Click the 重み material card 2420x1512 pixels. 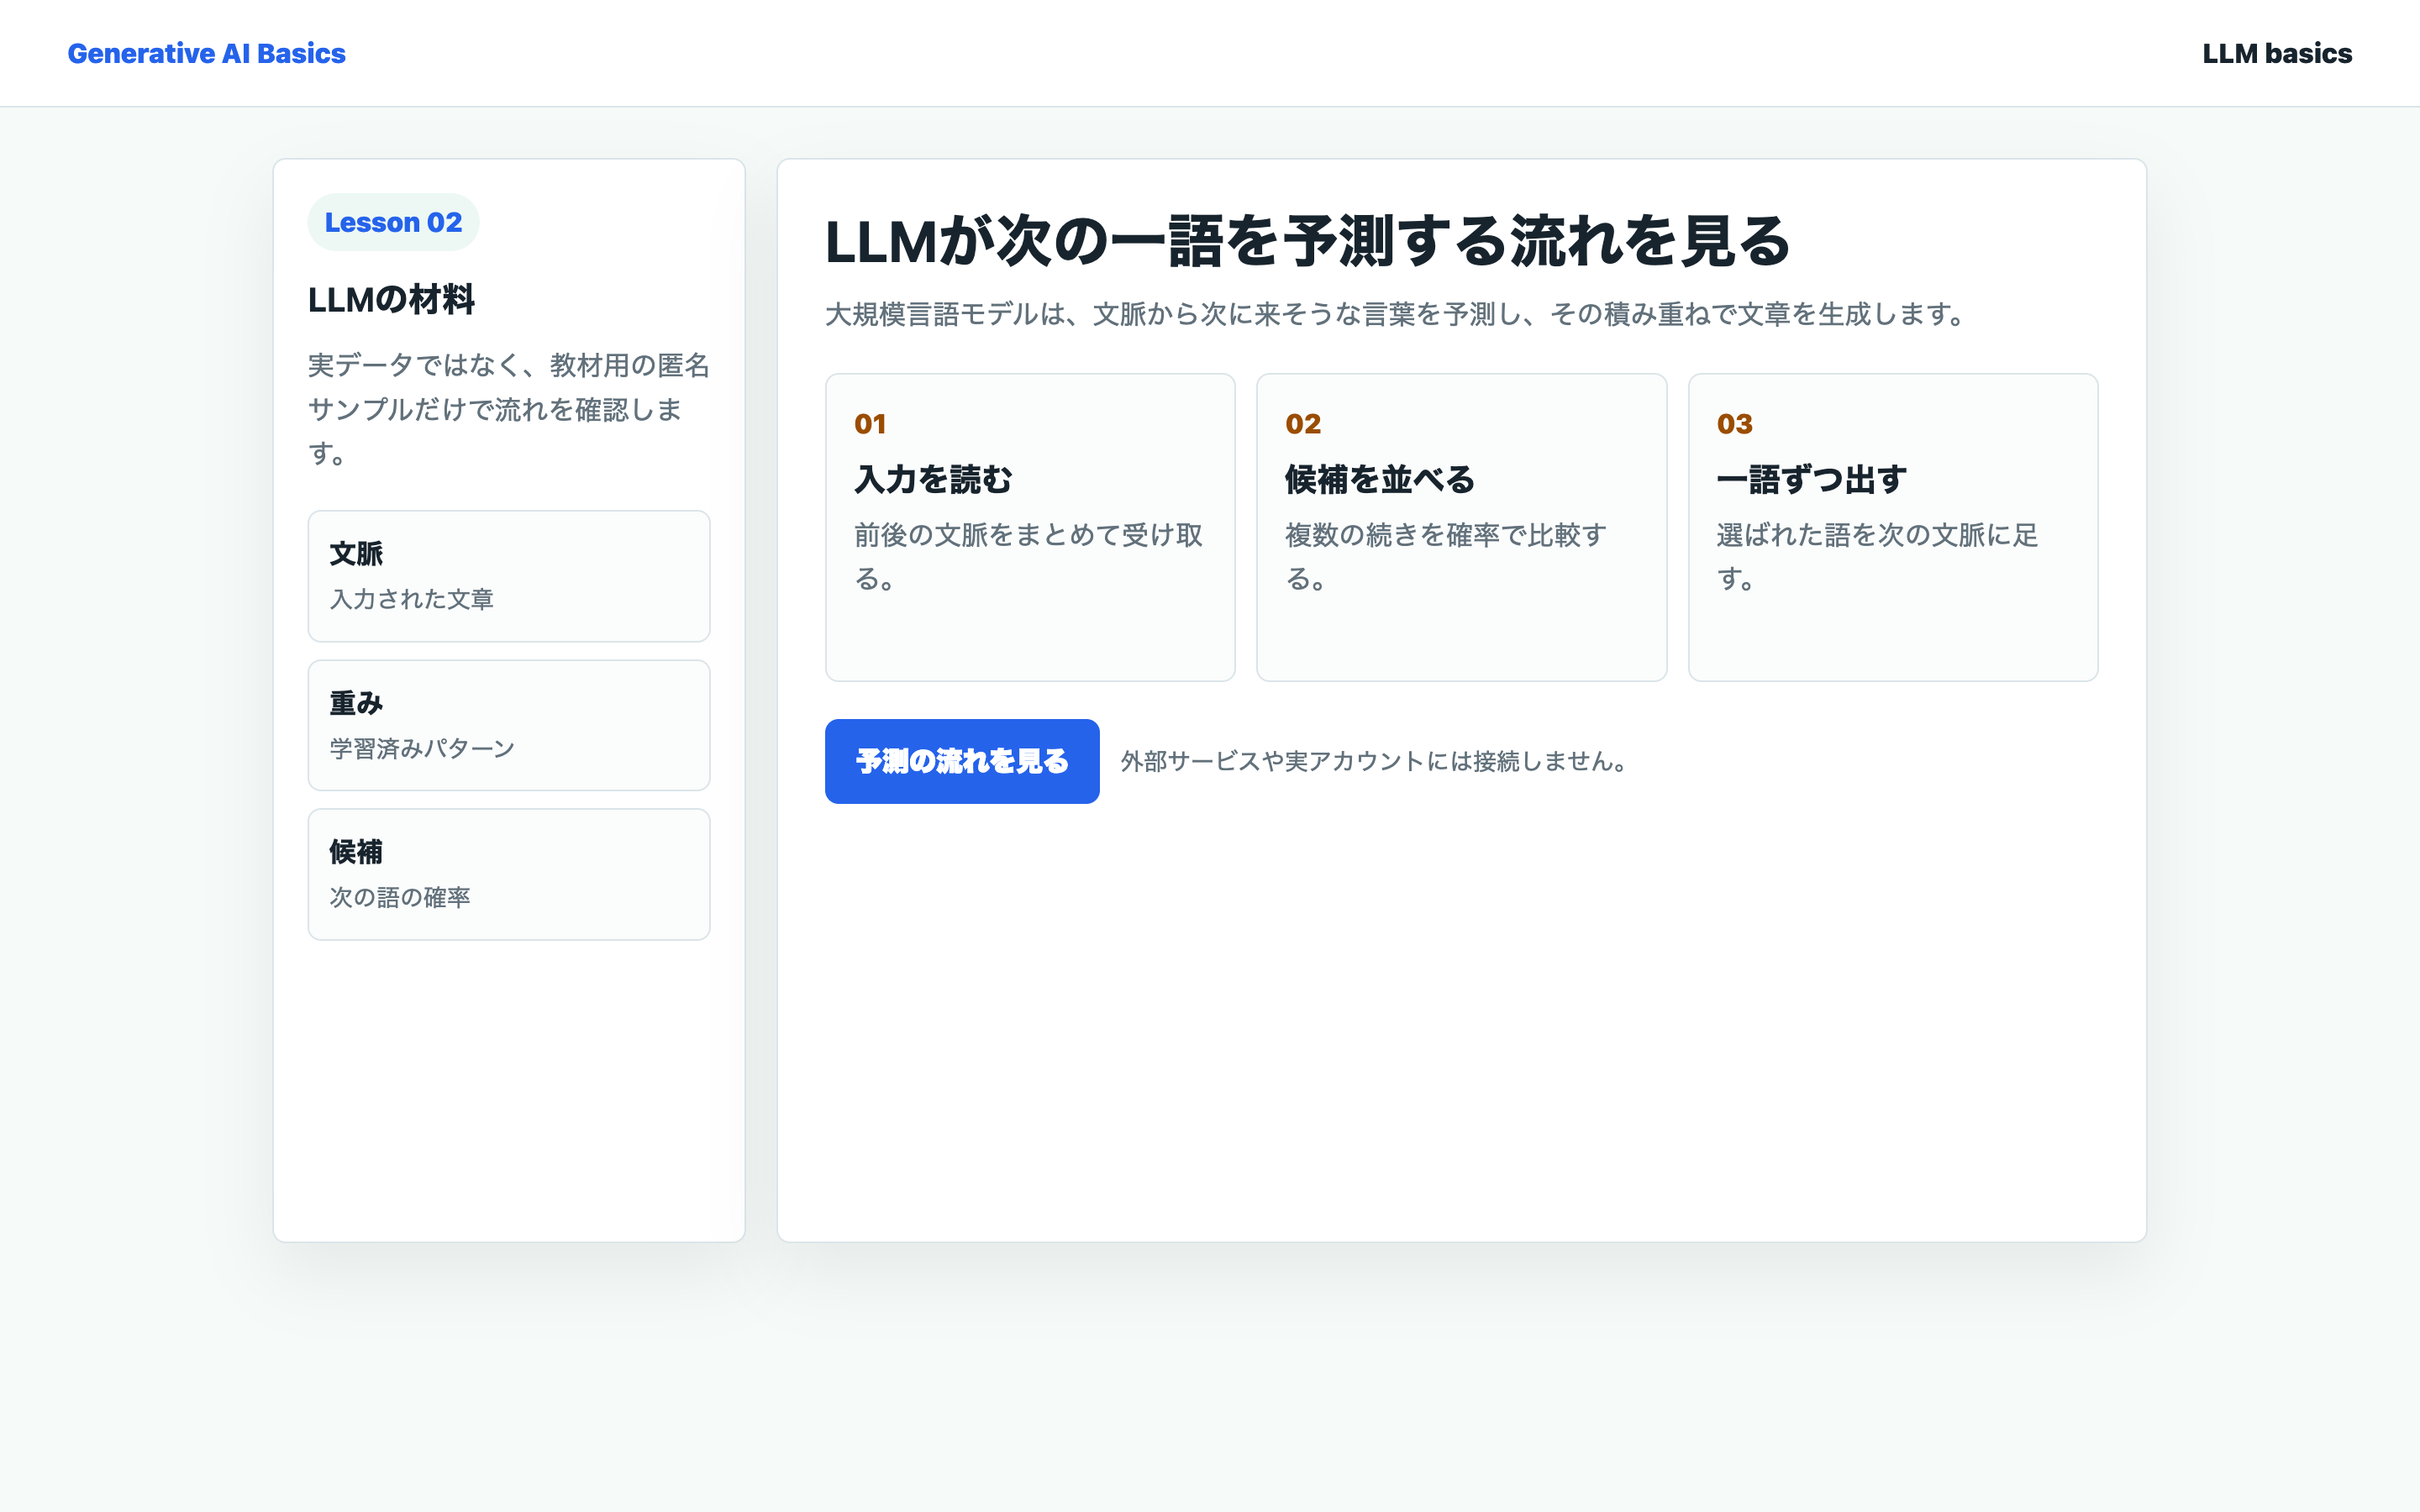pos(509,725)
